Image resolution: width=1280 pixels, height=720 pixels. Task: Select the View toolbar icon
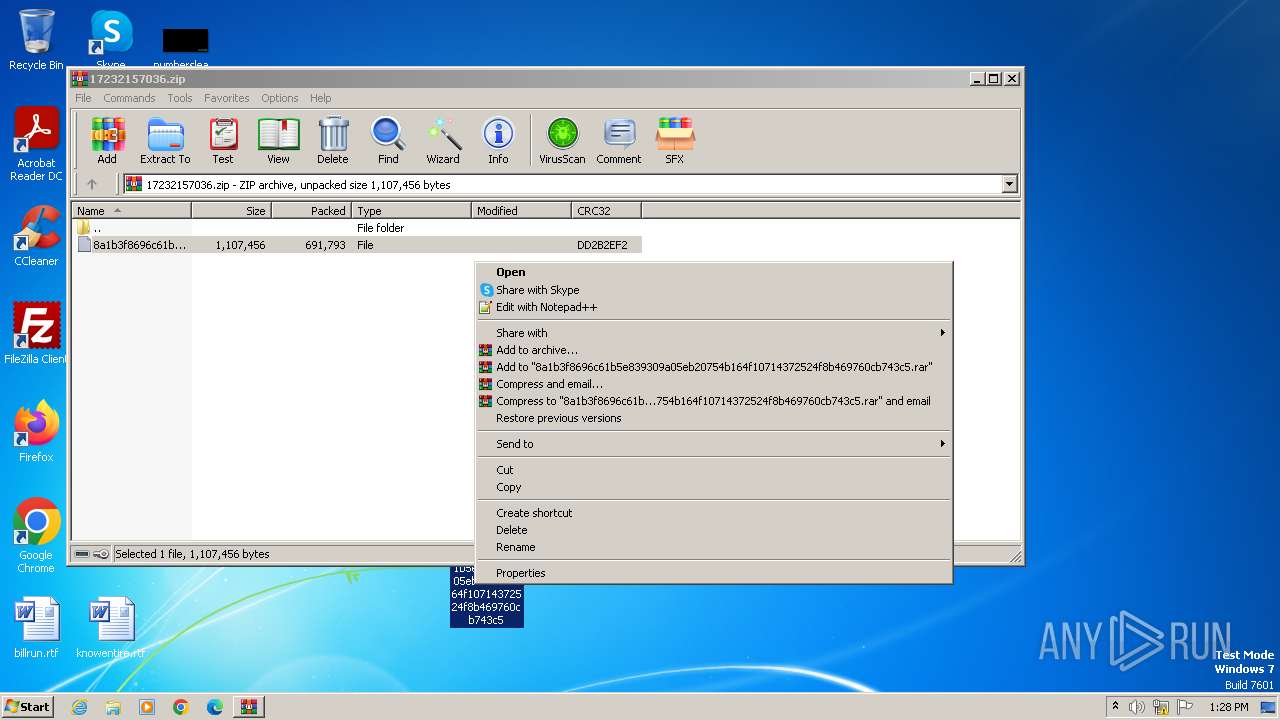click(278, 140)
